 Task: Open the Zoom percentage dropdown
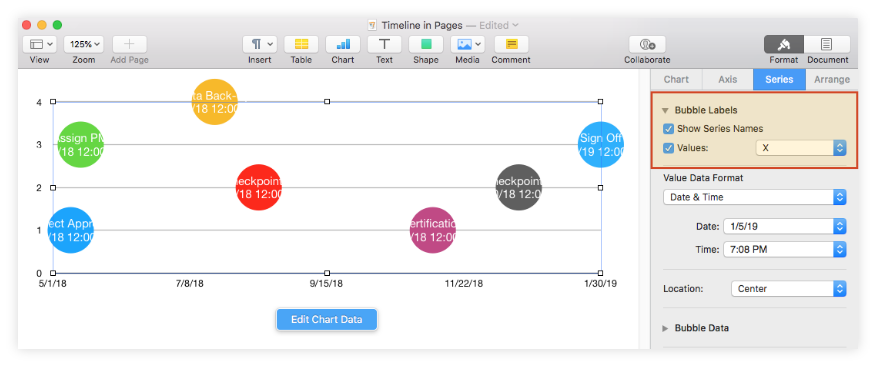(84, 44)
